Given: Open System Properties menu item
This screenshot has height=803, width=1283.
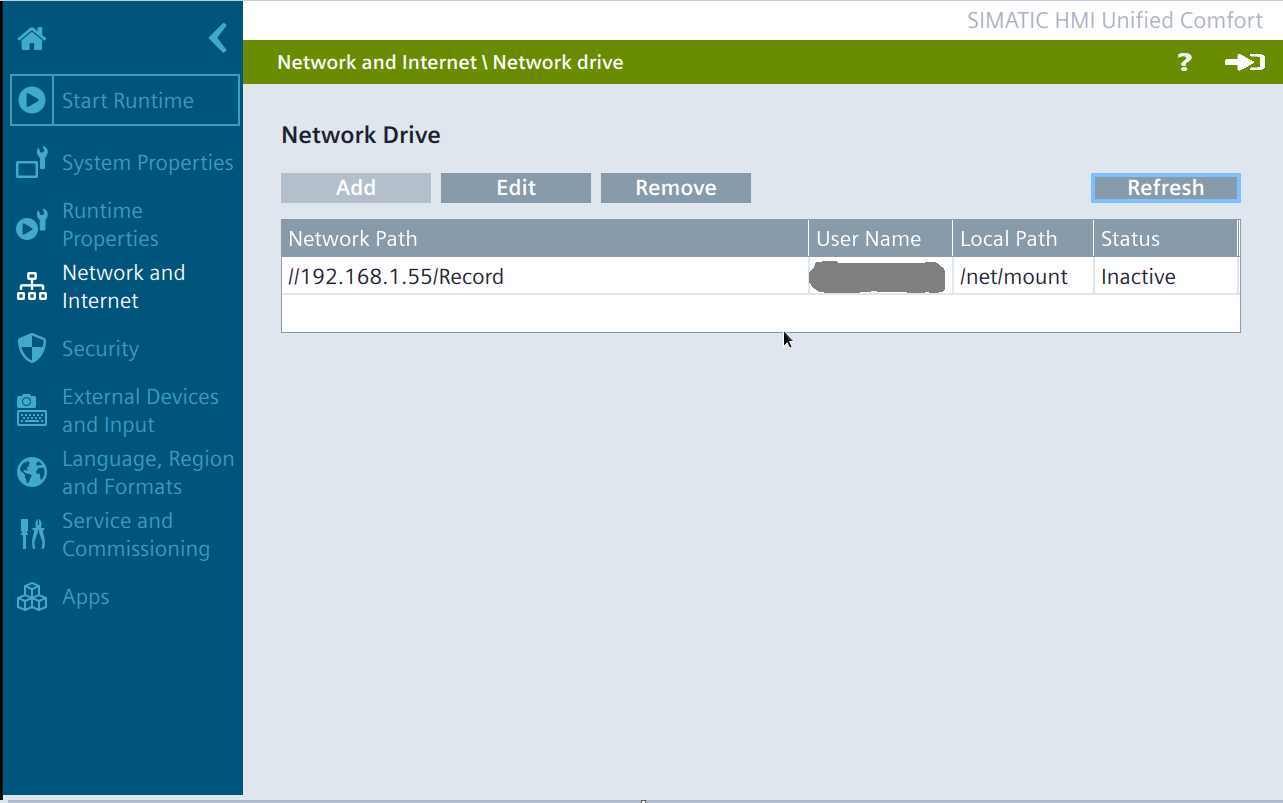Looking at the screenshot, I should (148, 163).
